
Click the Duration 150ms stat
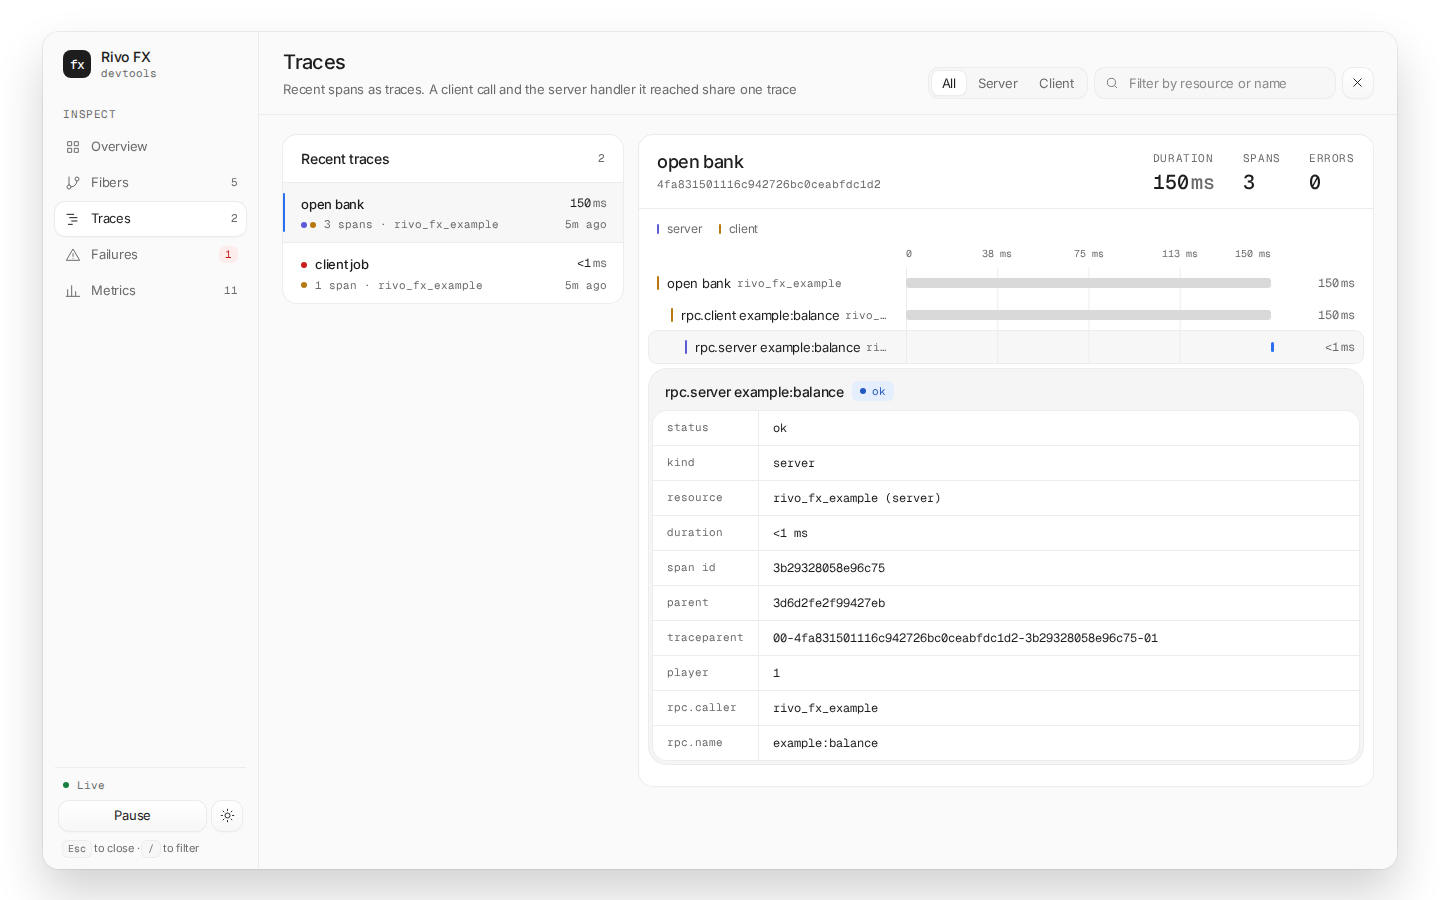coord(1183,173)
